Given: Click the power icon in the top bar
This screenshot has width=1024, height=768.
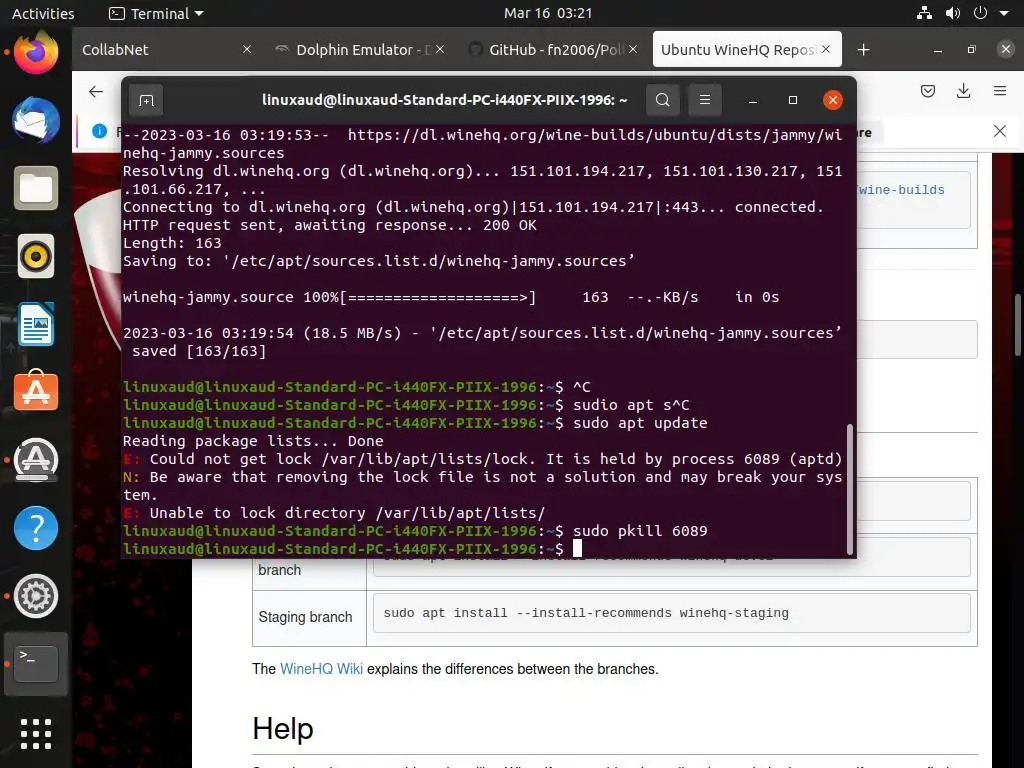Looking at the screenshot, I should coord(980,13).
